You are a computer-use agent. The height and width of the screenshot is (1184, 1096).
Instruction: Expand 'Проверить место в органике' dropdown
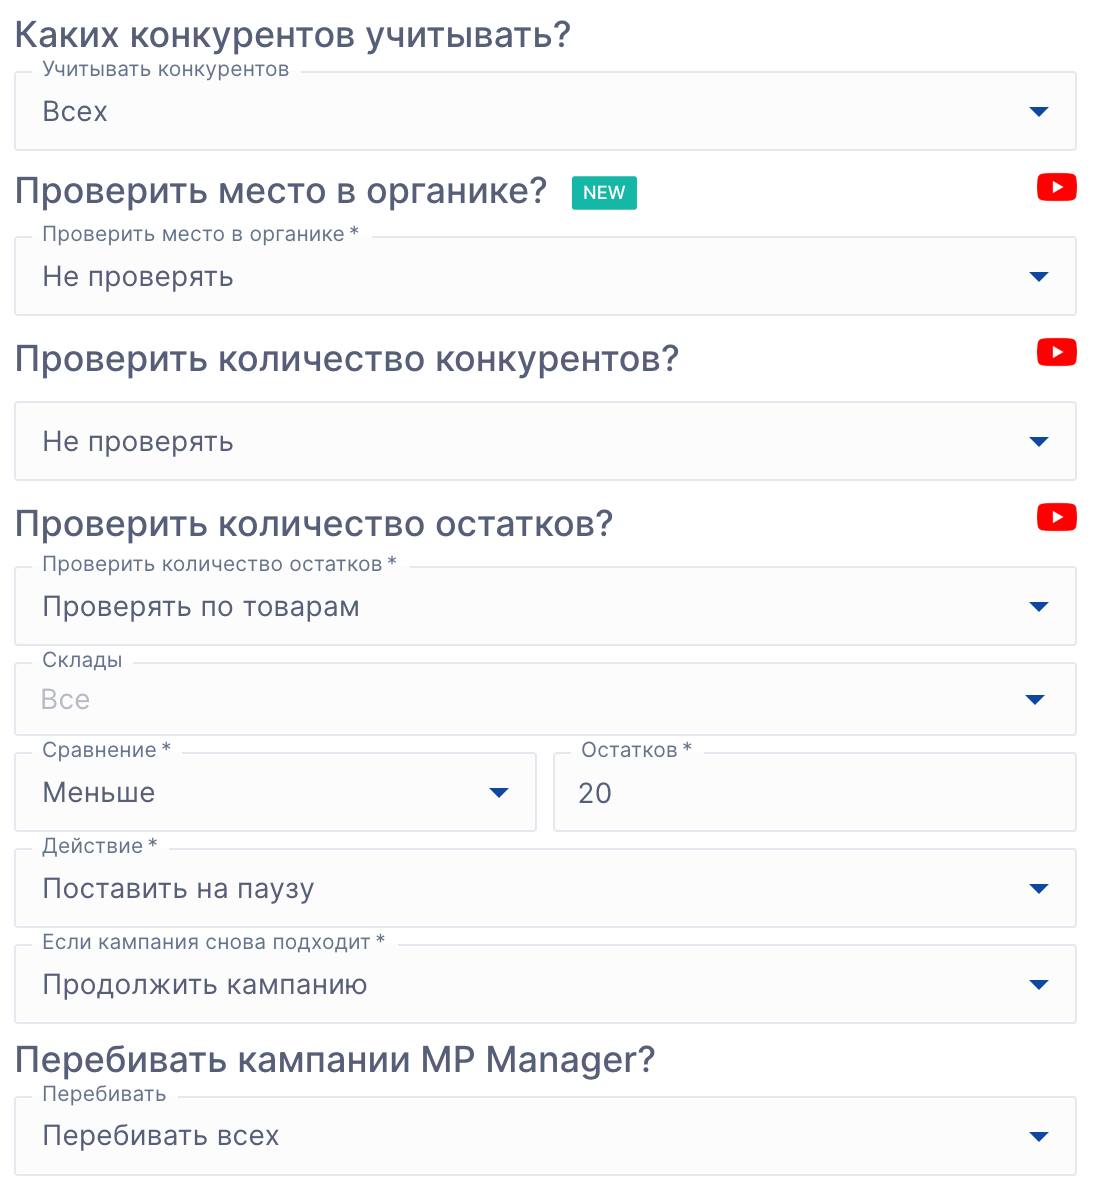click(545, 277)
